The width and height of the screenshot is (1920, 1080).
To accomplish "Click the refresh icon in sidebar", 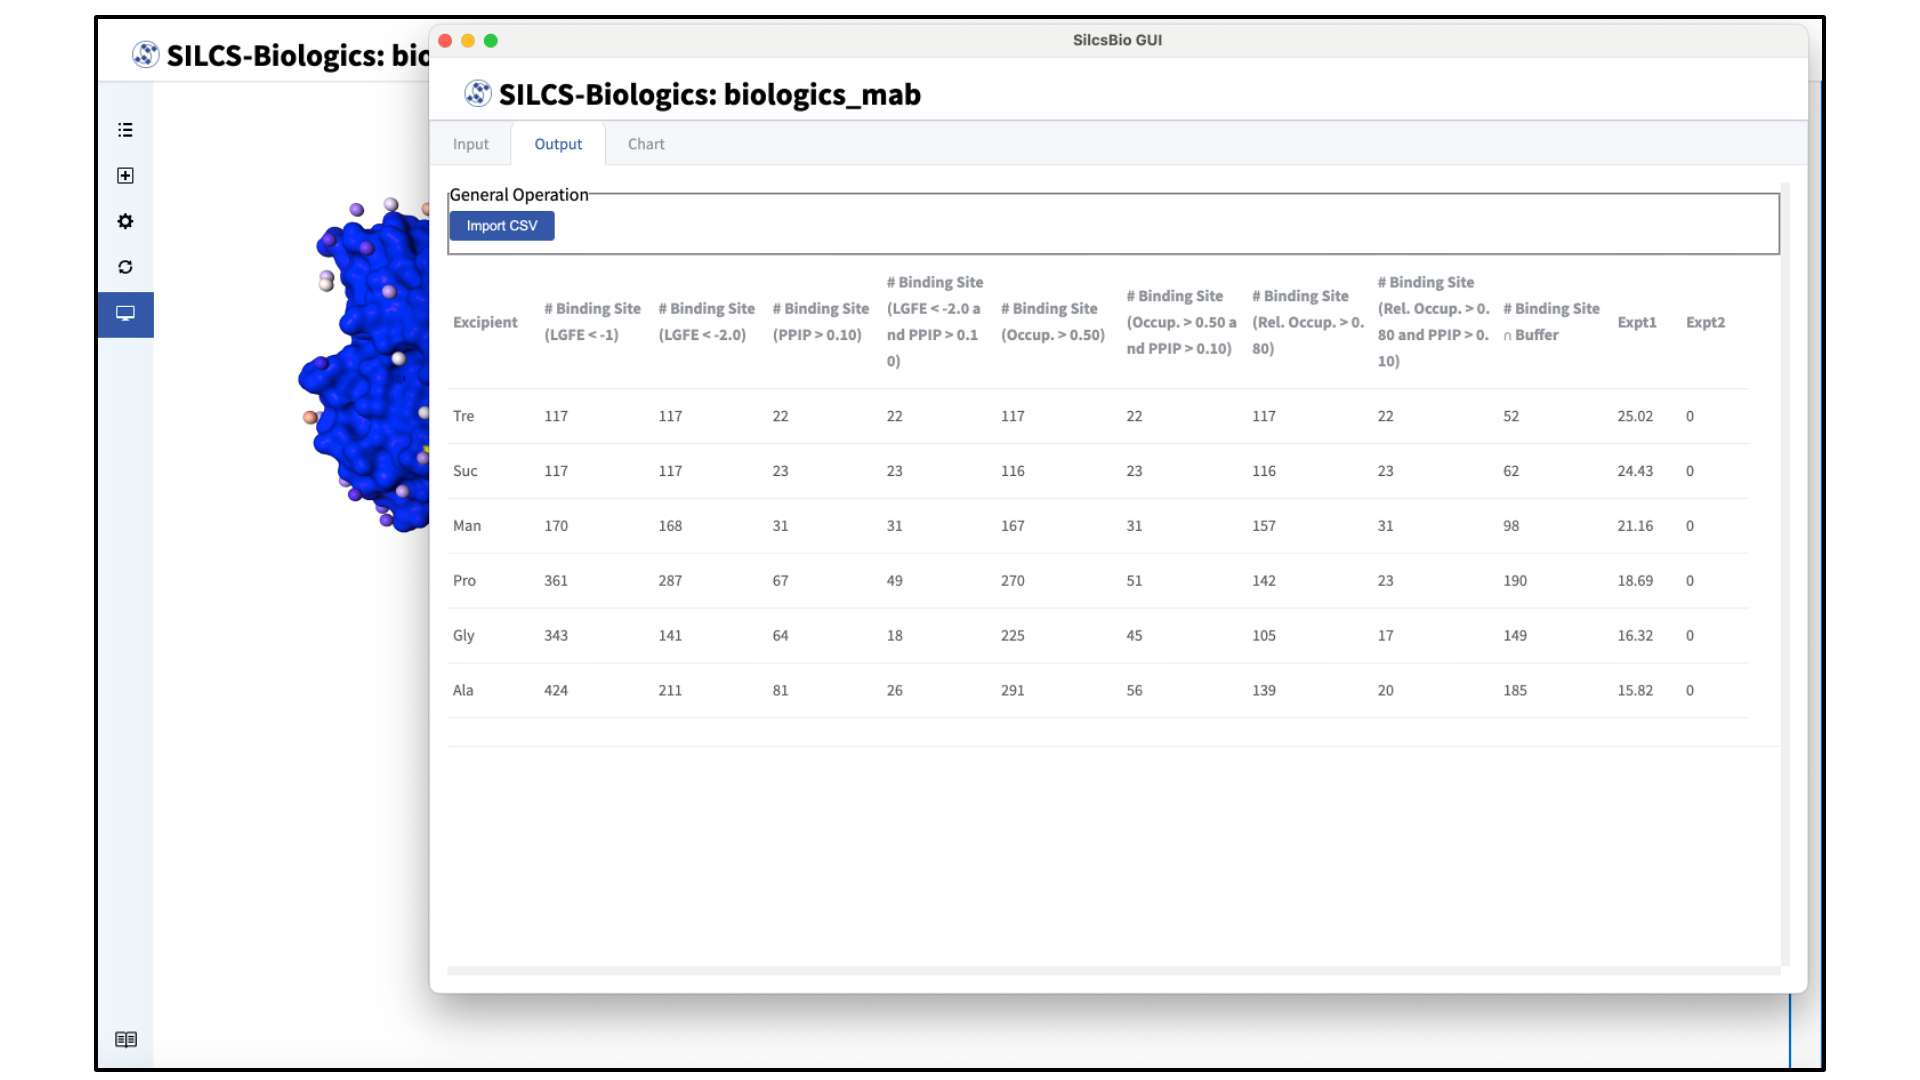I will (x=125, y=267).
